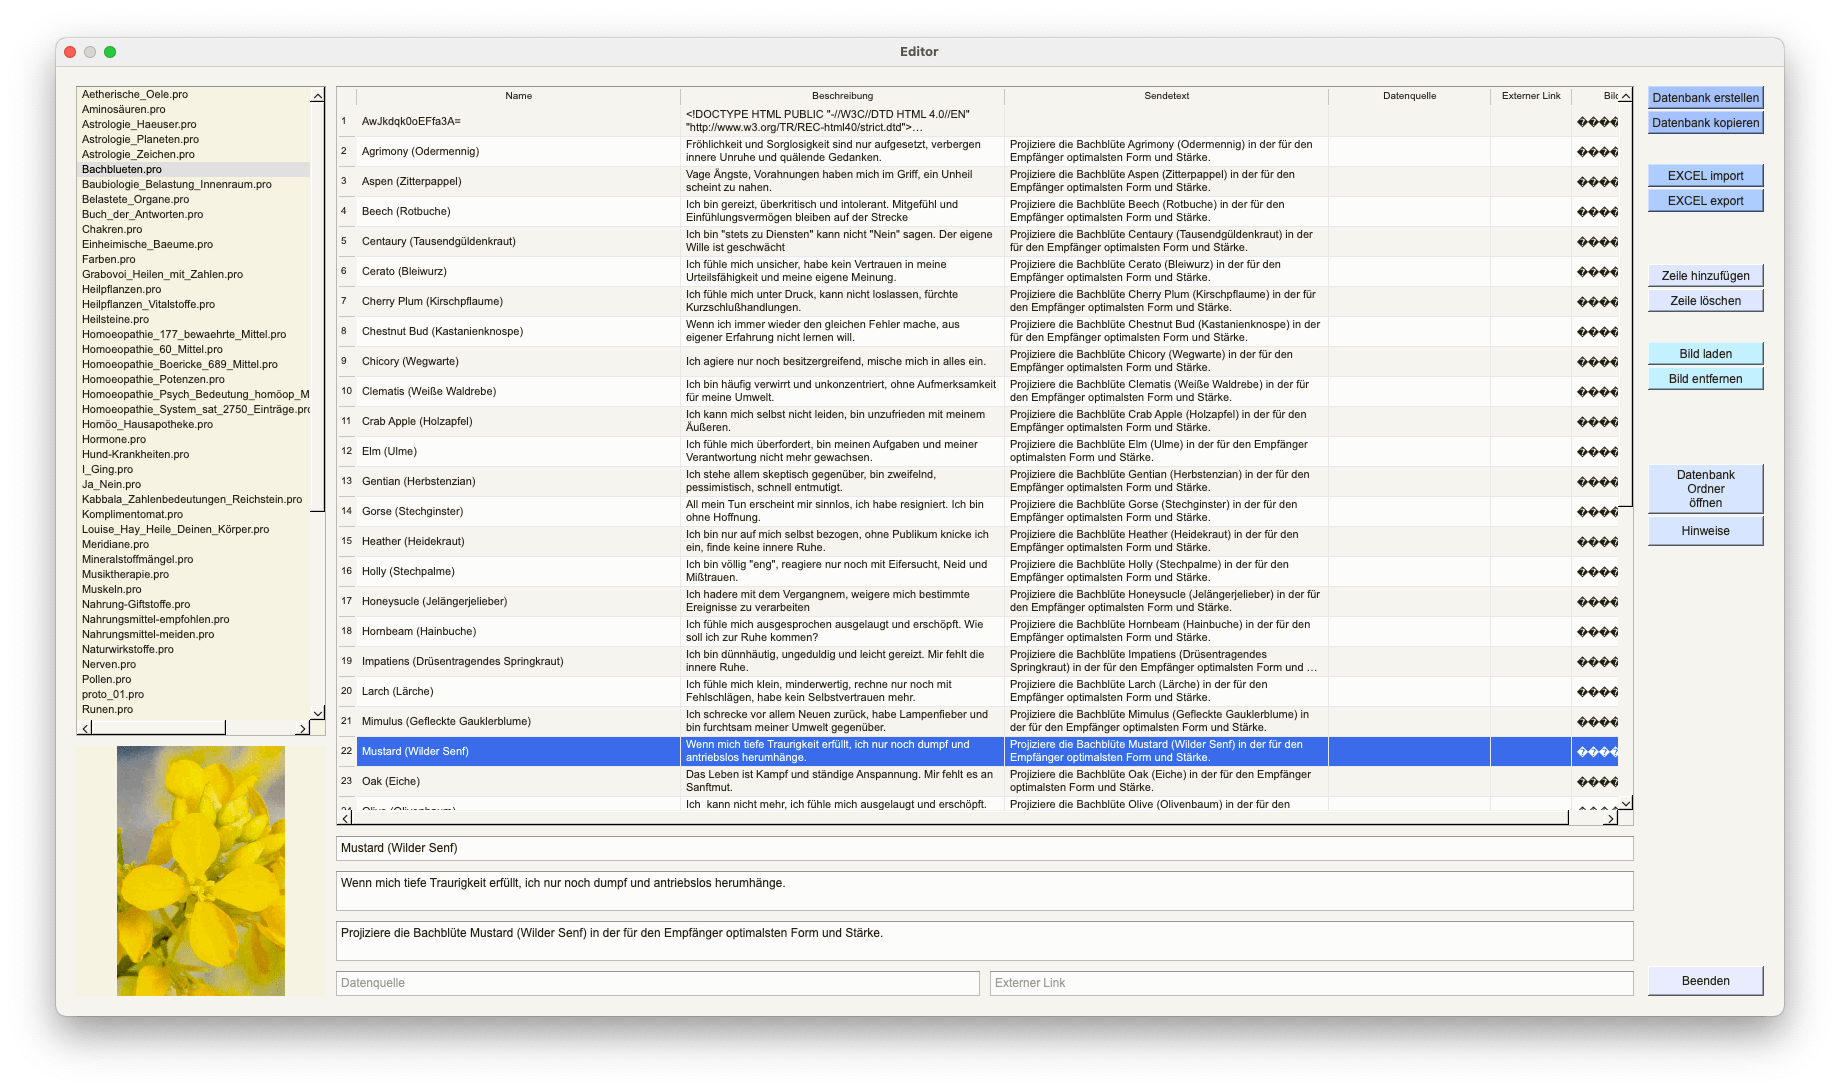
Task: Click the table's upward scroll arrow
Action: tap(1626, 96)
